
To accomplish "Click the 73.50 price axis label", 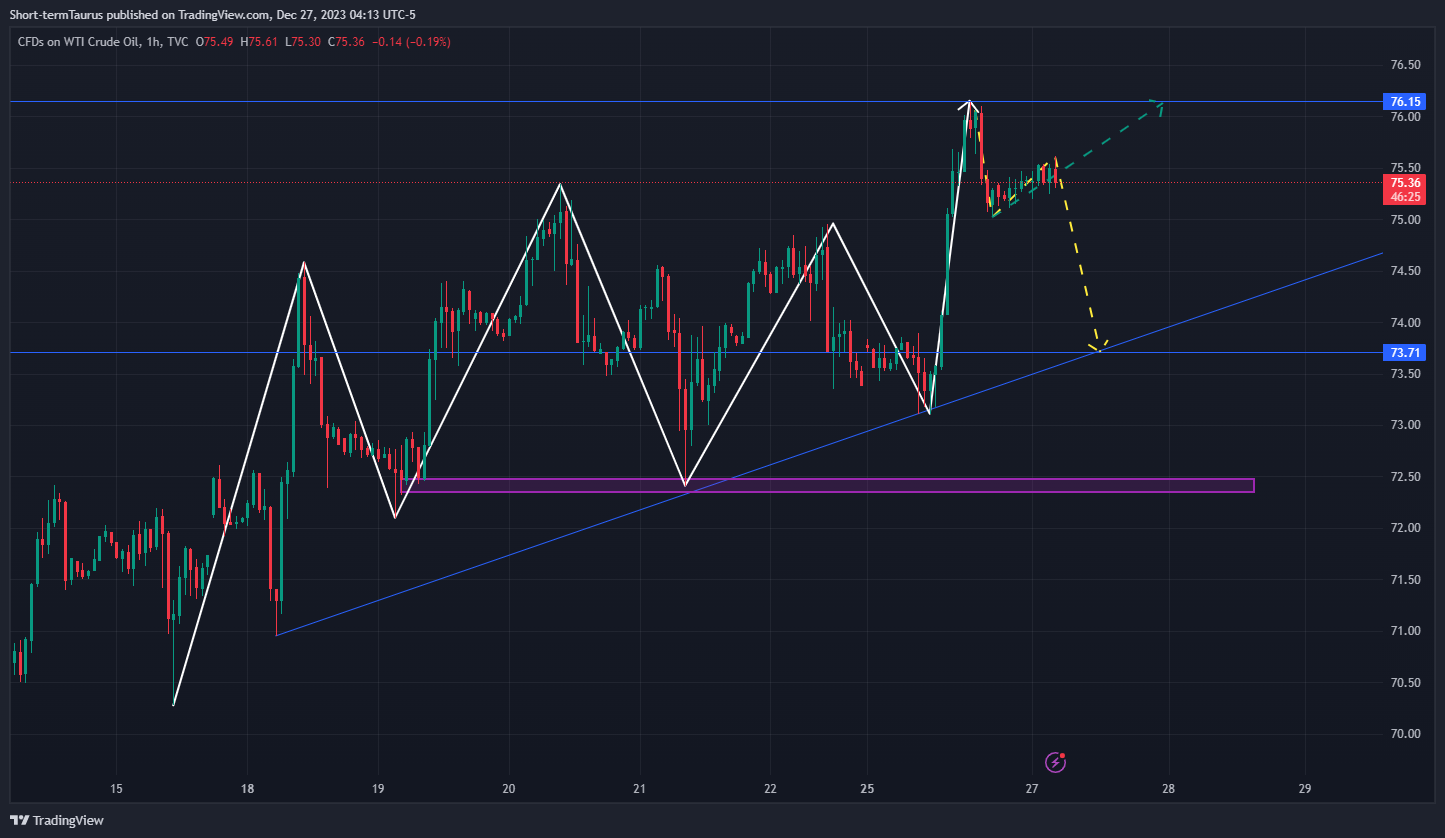I will [1405, 374].
